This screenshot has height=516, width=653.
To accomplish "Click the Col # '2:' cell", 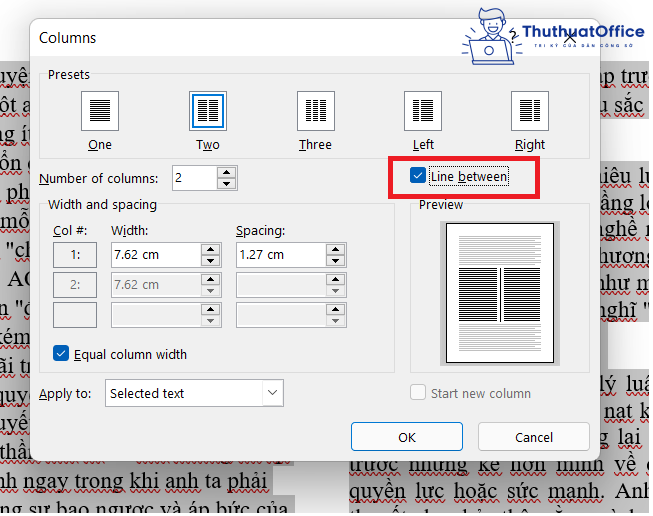I will click(75, 285).
